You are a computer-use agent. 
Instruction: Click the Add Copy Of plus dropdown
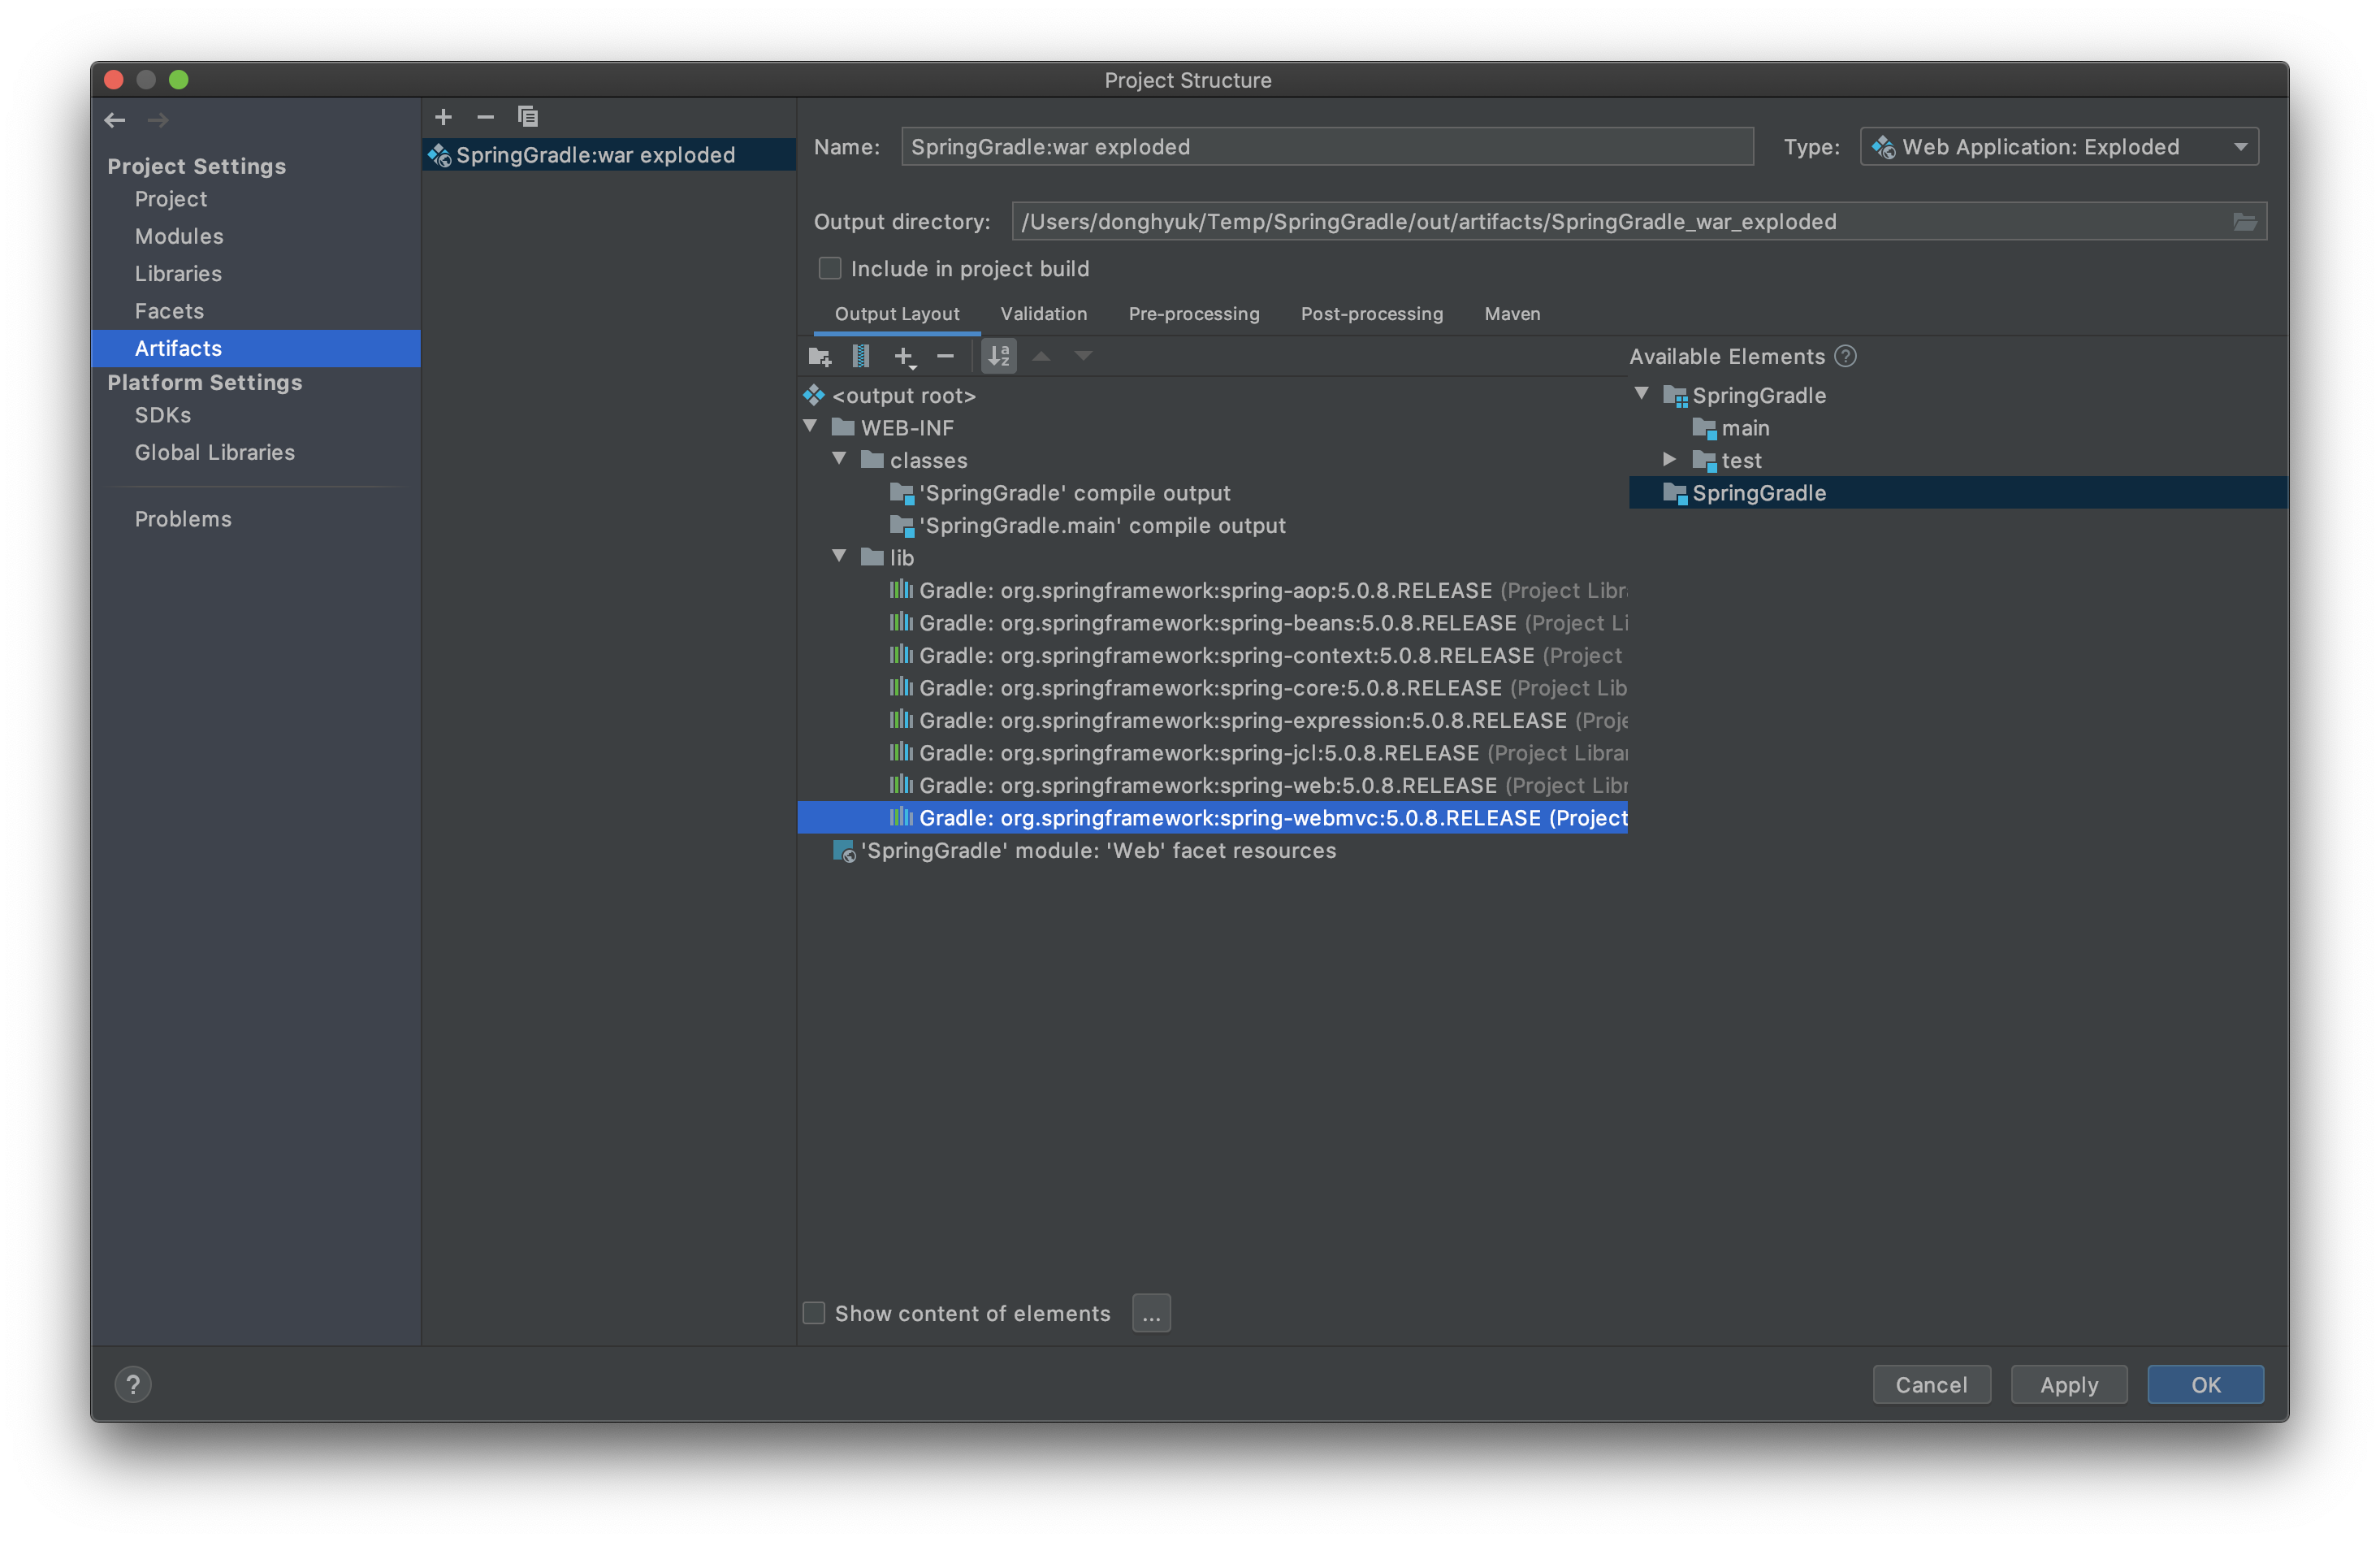(904, 357)
